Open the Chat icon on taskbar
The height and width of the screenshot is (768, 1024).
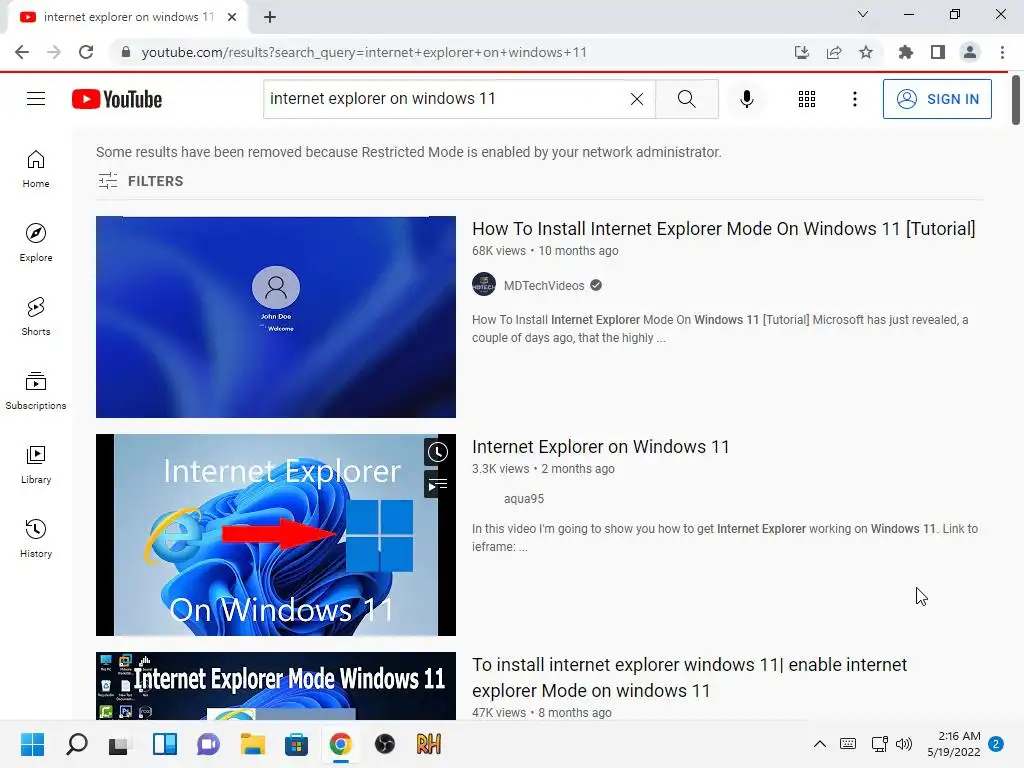pyautogui.click(x=208, y=744)
